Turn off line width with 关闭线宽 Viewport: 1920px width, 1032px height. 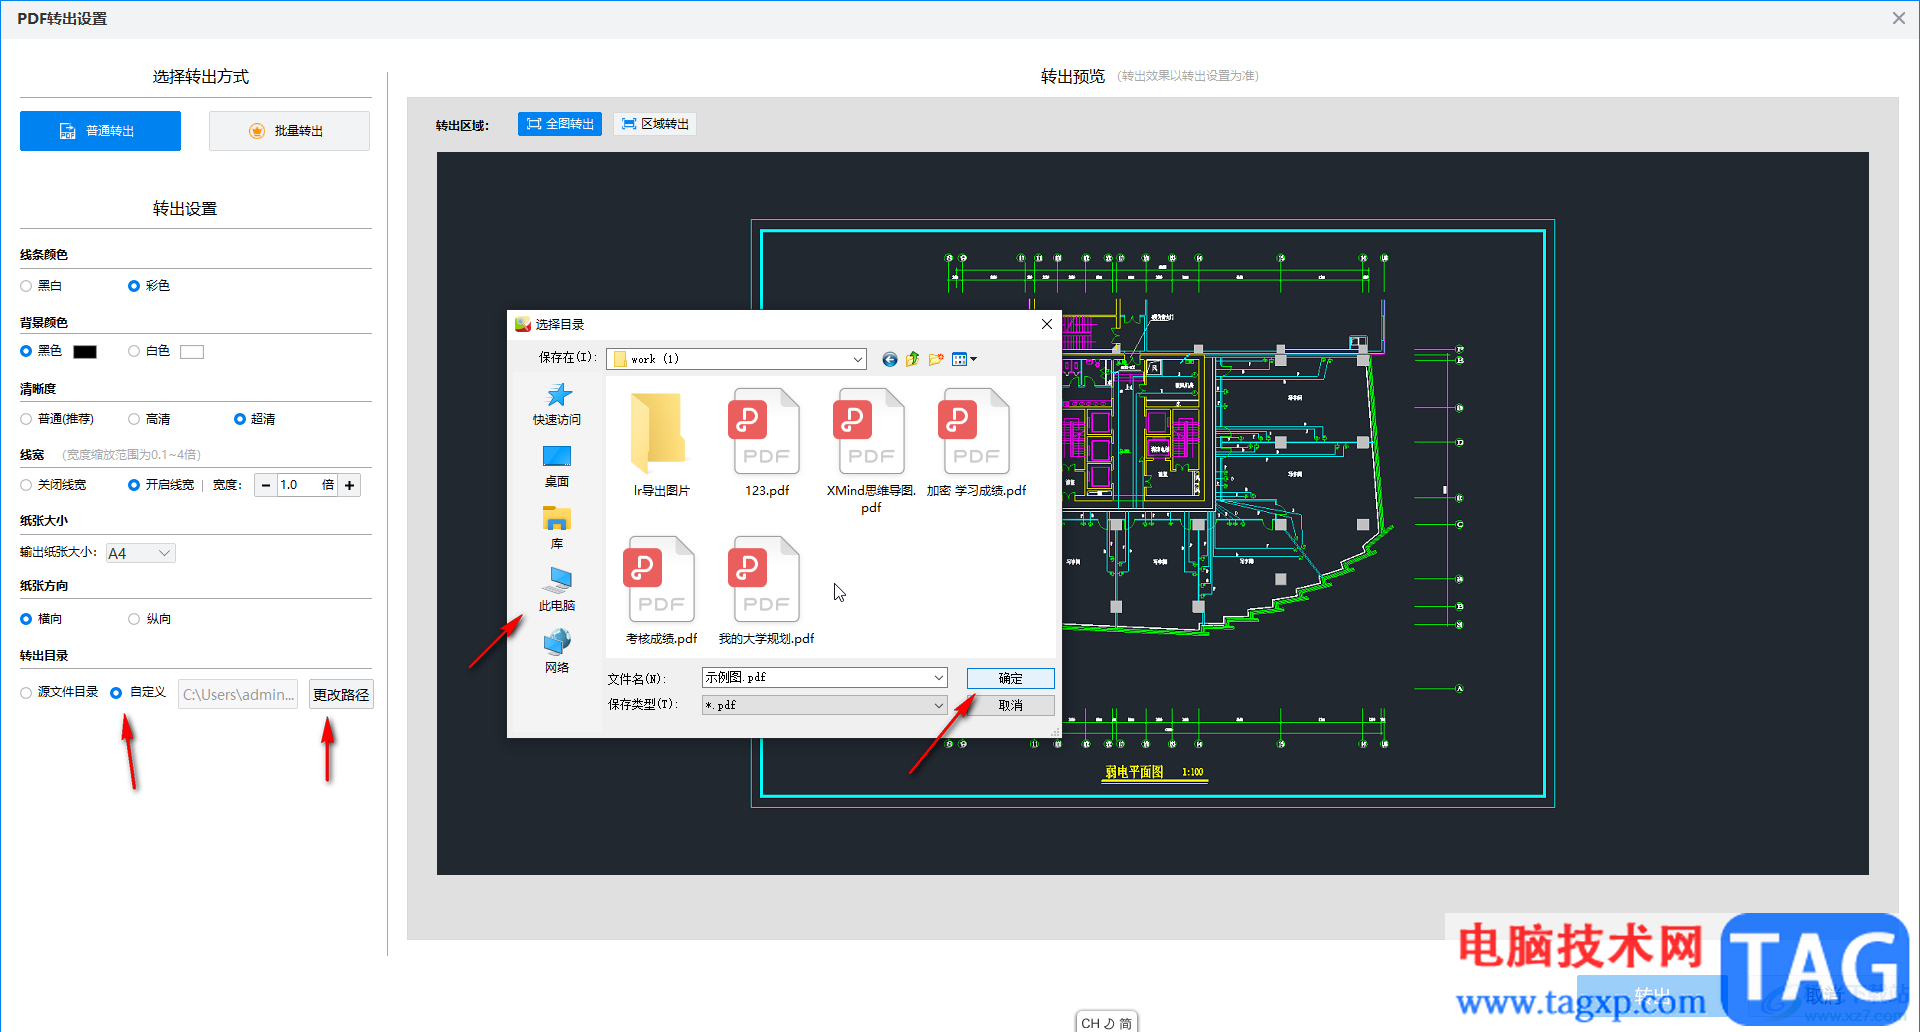(x=53, y=485)
